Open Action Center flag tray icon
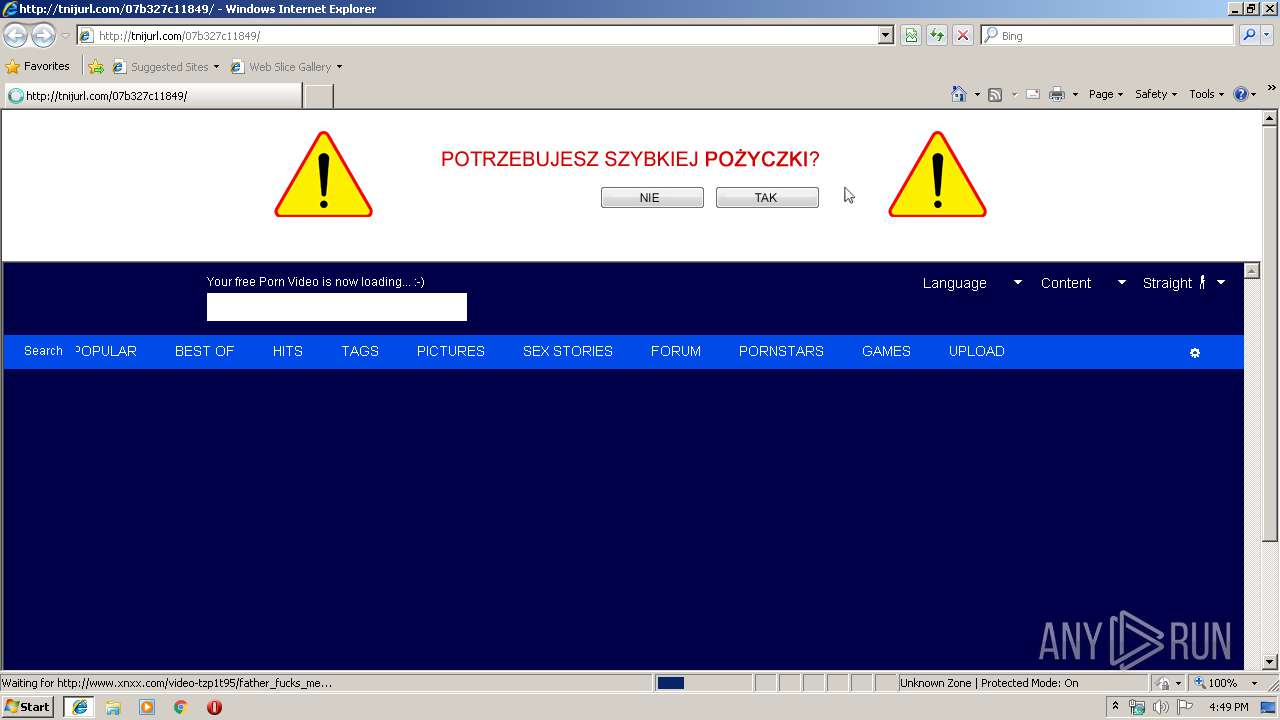Image resolution: width=1280 pixels, height=720 pixels. [1185, 707]
